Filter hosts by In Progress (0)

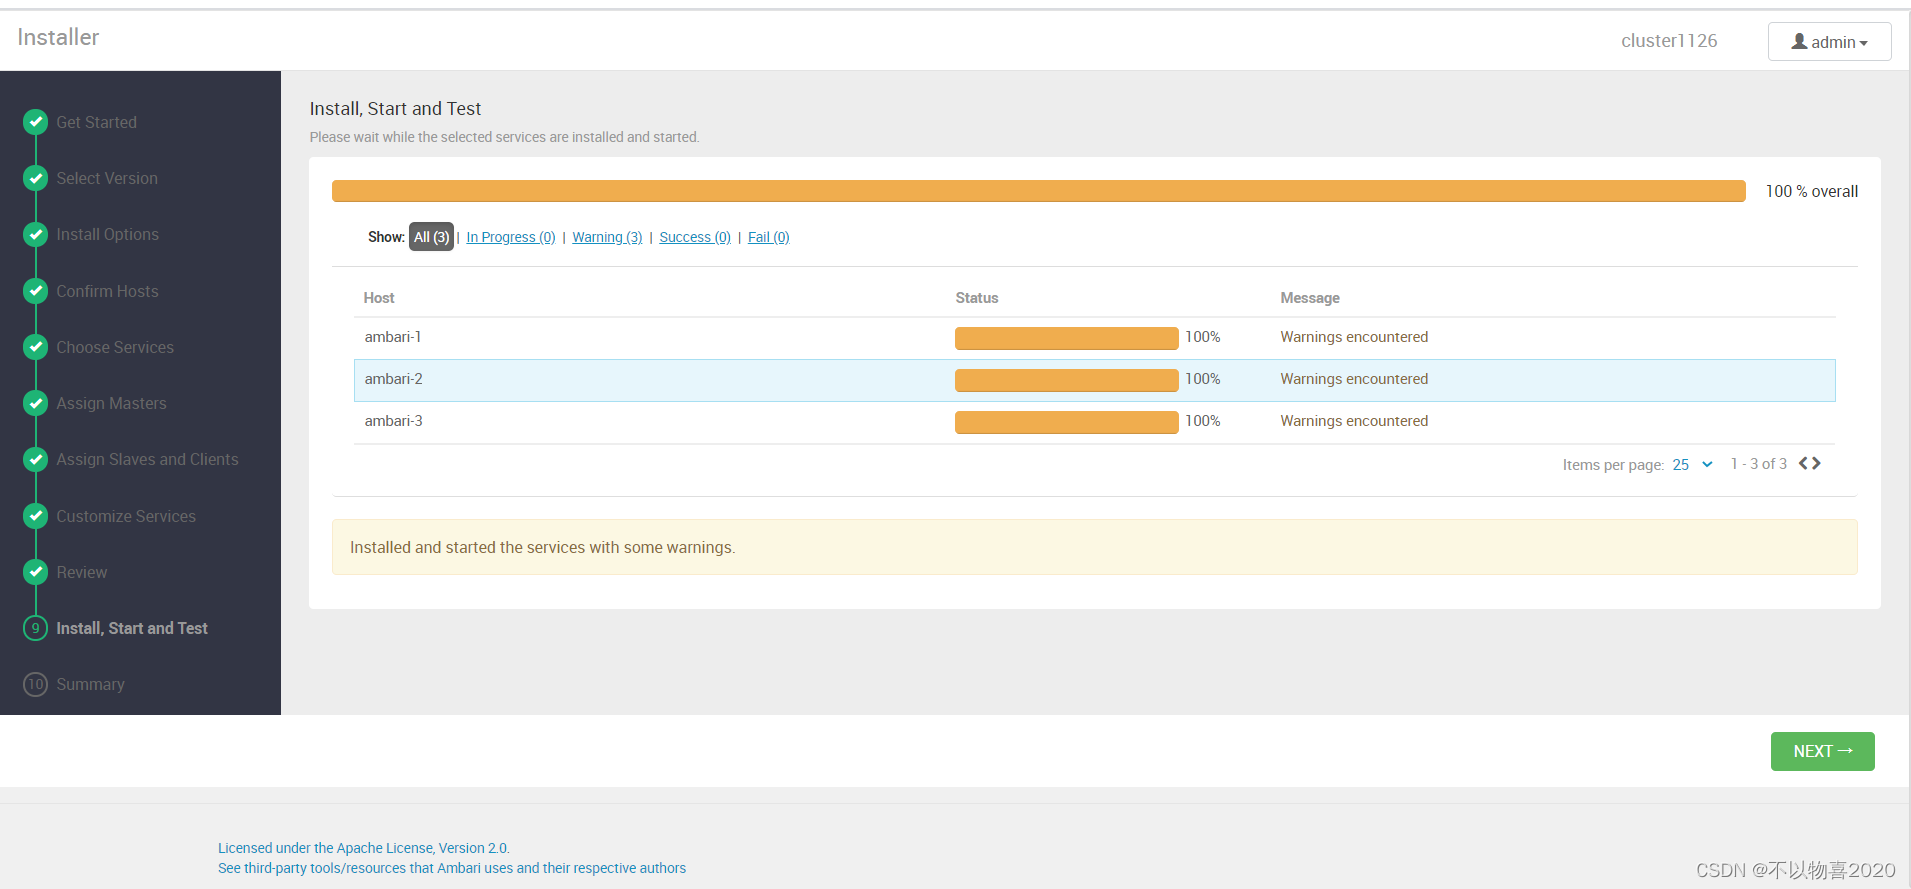pyautogui.click(x=510, y=237)
